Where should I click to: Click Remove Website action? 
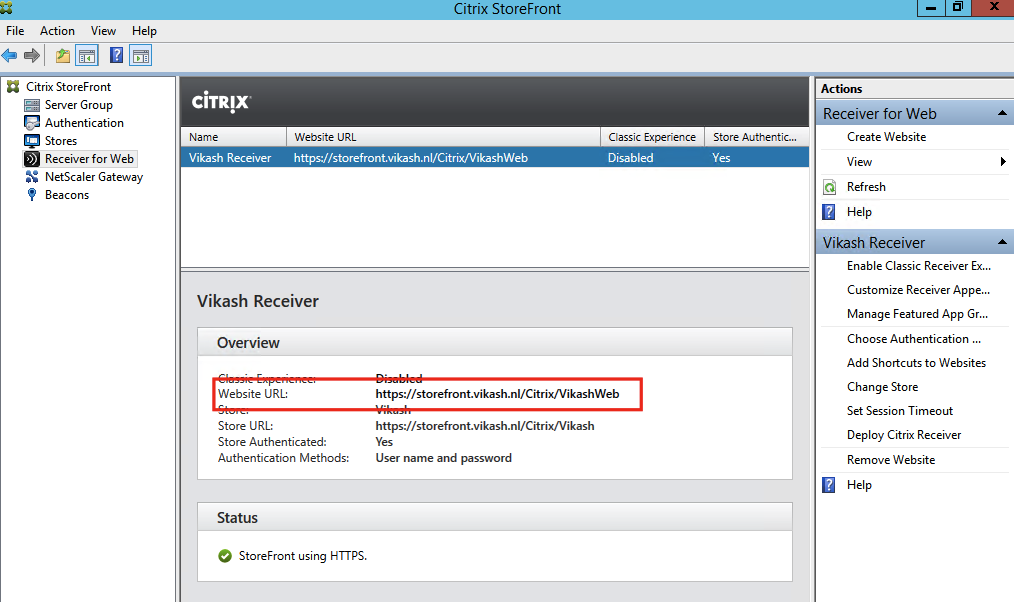pos(890,460)
